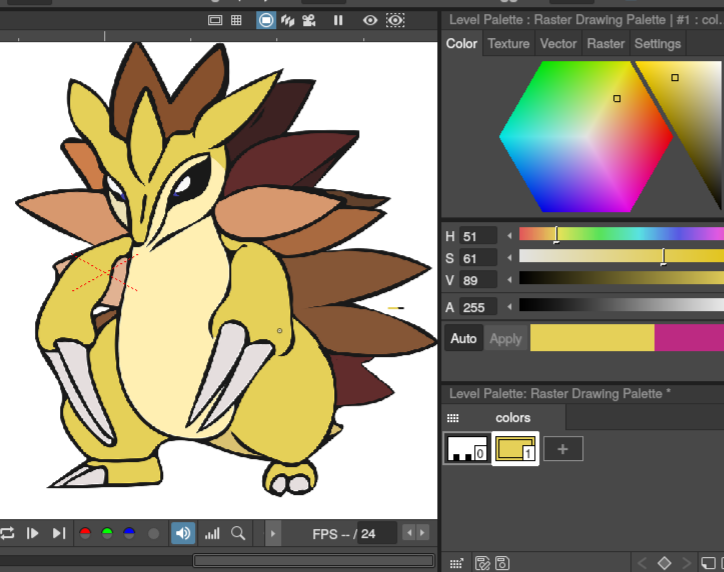Toggle the Safe Area overlay icon

[215, 20]
